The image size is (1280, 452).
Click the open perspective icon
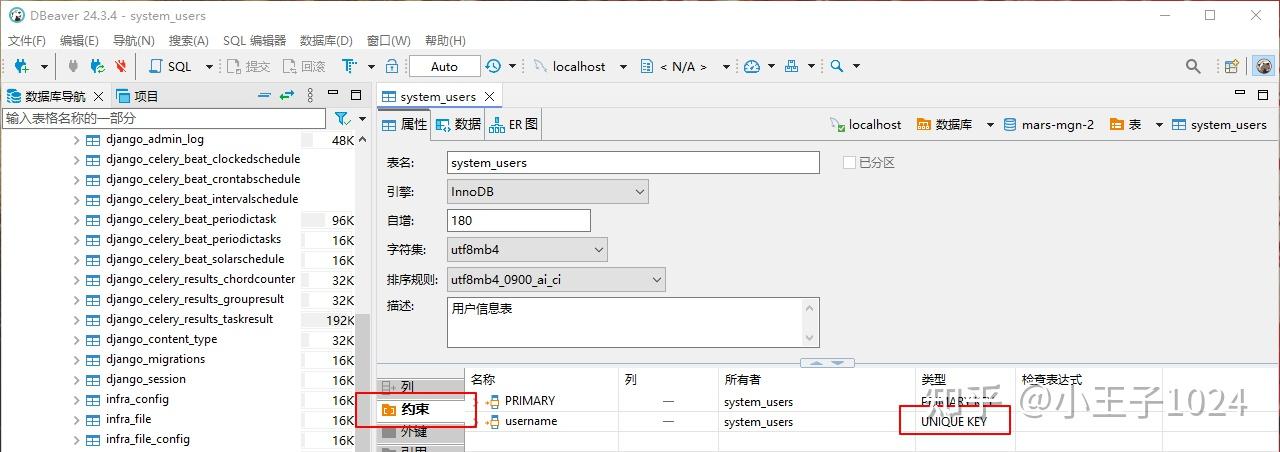1233,66
